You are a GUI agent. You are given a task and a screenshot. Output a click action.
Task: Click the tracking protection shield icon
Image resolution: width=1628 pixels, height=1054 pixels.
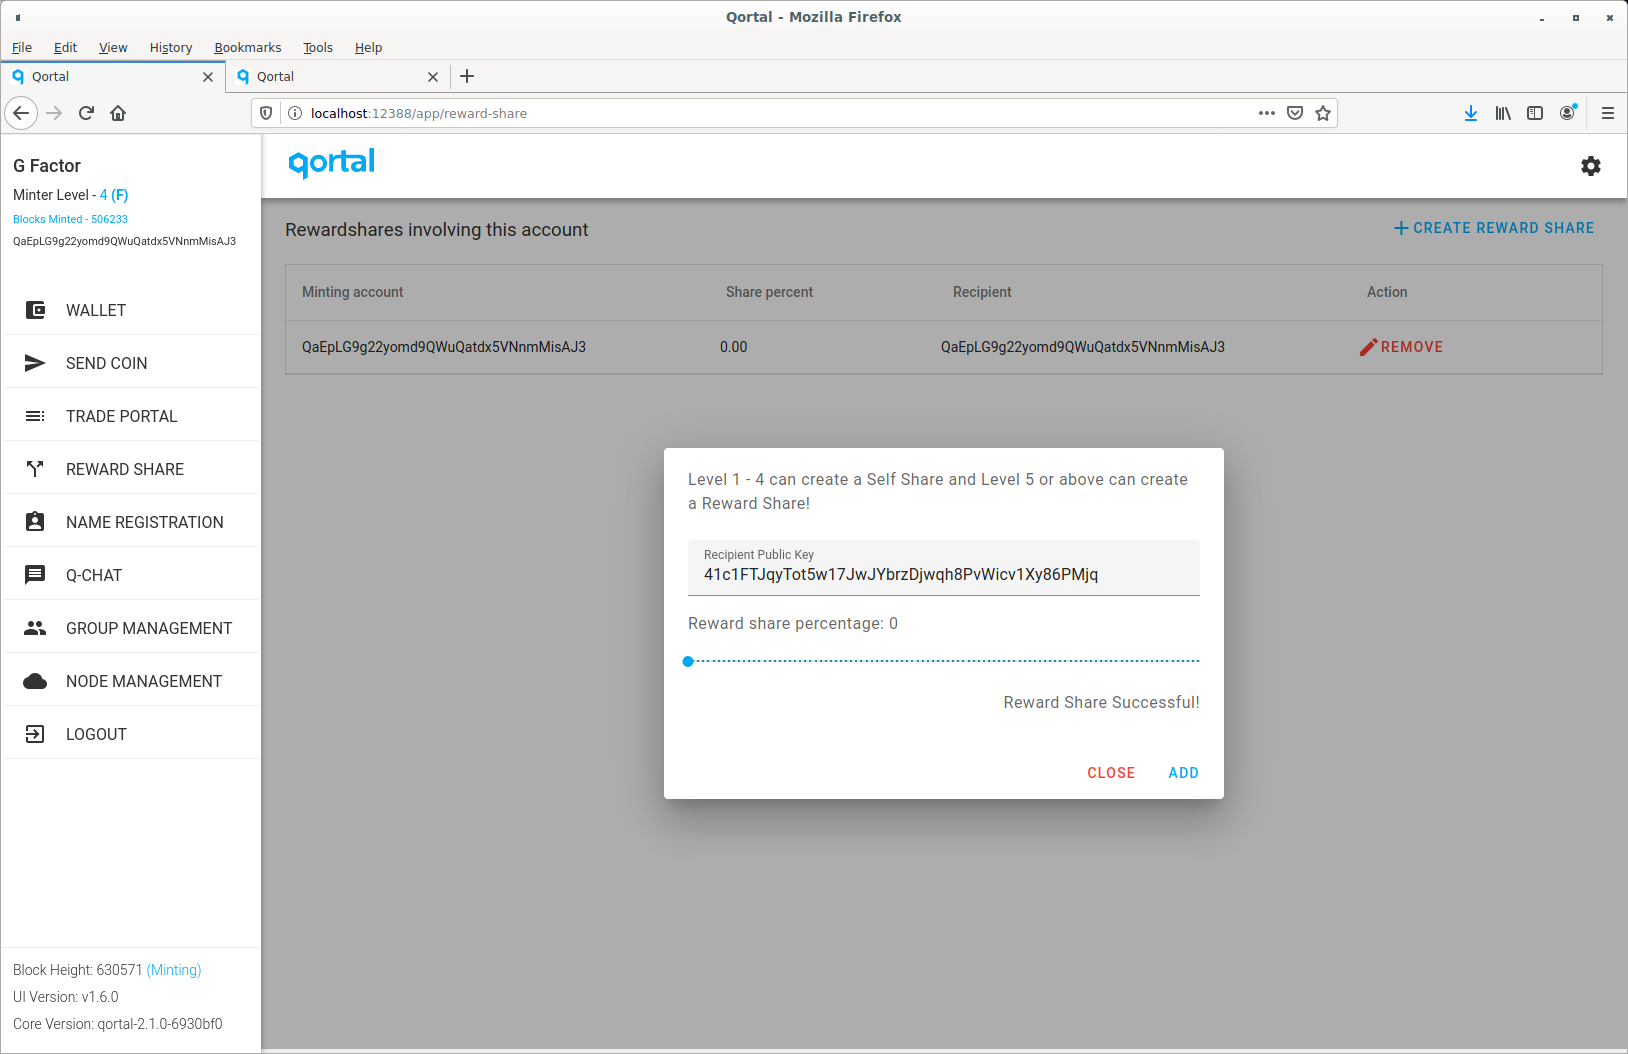(266, 113)
